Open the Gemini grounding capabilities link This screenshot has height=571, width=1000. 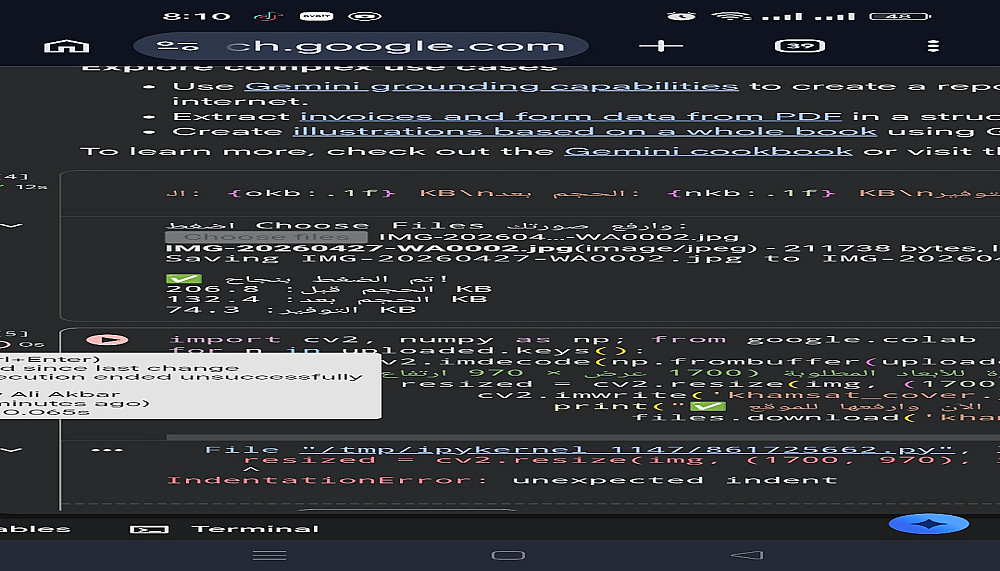click(x=491, y=86)
